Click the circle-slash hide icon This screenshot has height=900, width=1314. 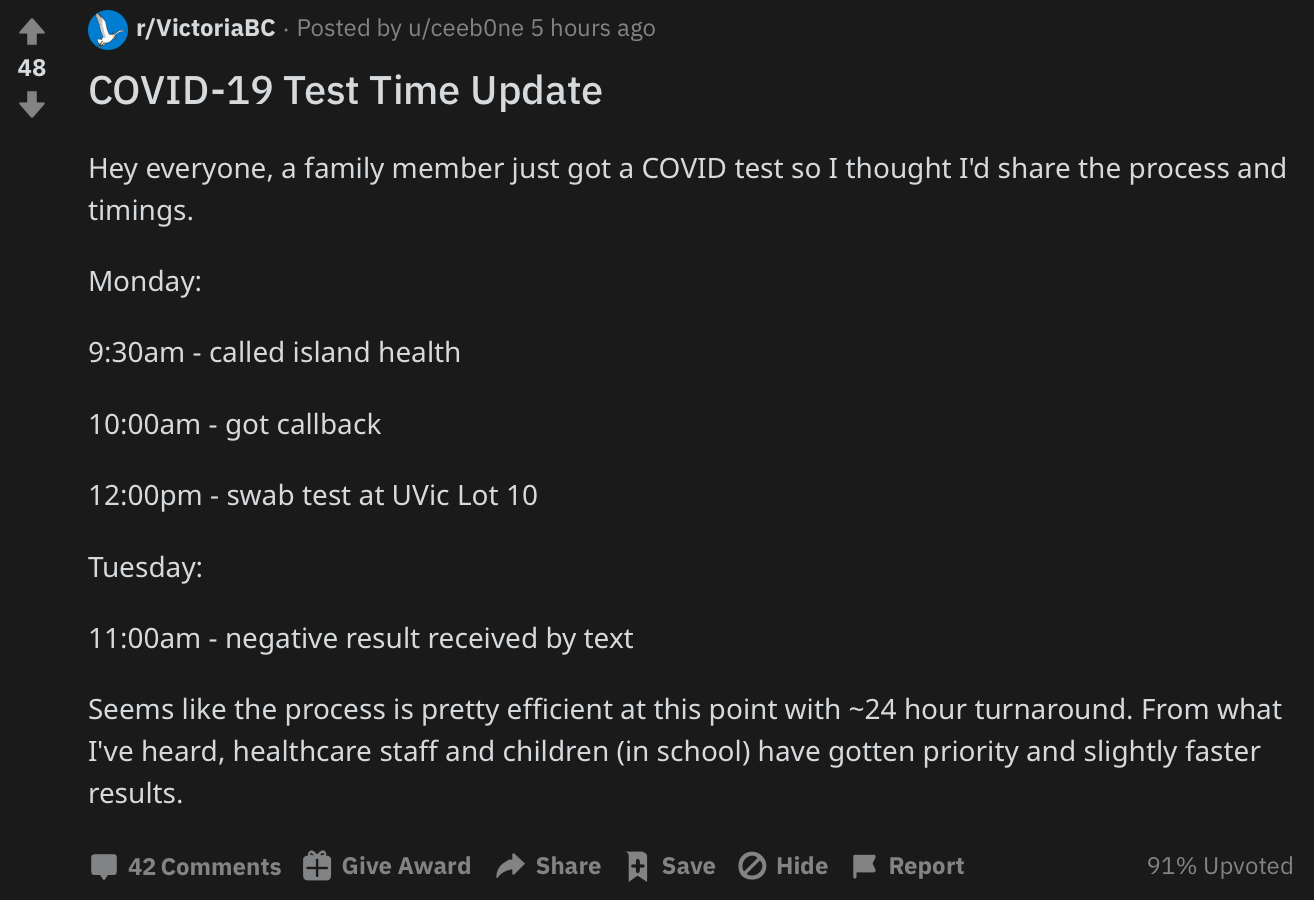(x=752, y=866)
